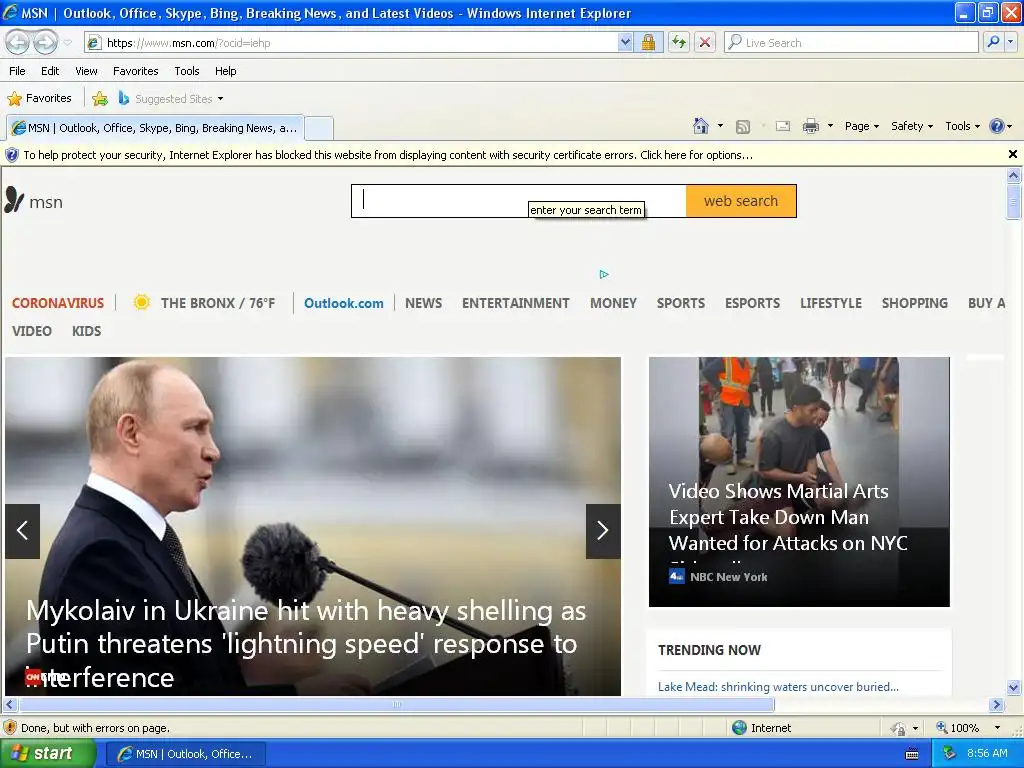
Task: Click the Live Search input box
Action: pyautogui.click(x=852, y=42)
